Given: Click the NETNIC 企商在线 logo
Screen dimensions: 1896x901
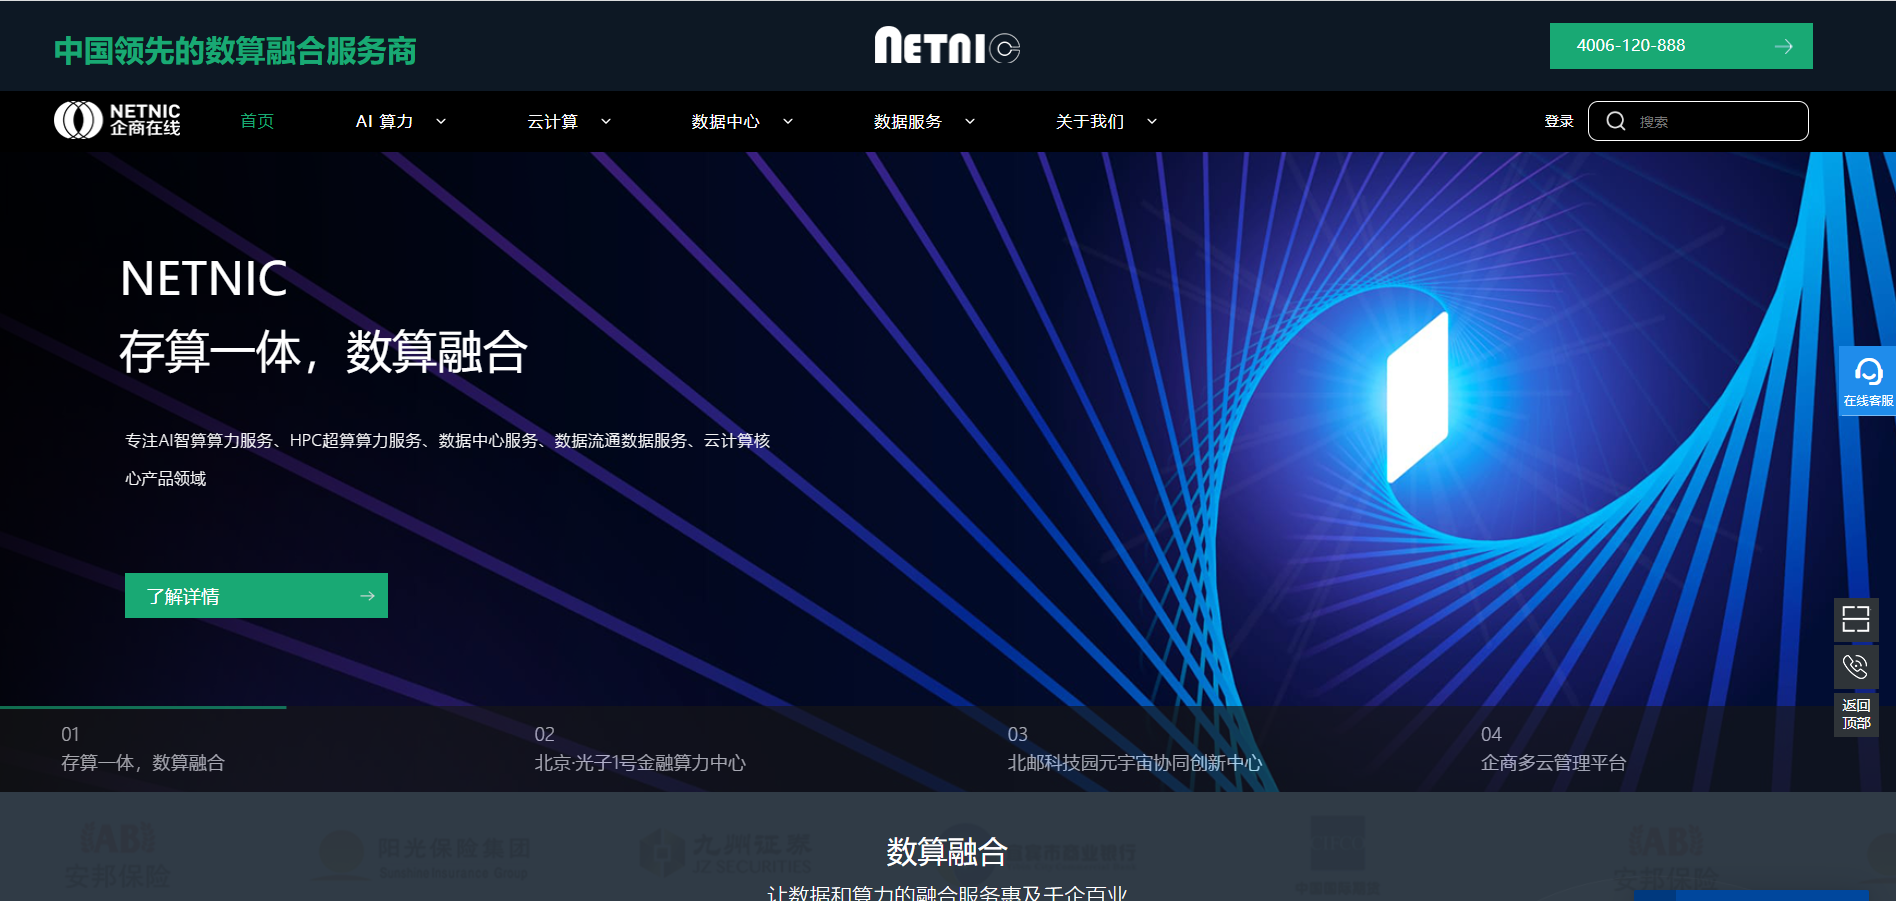Looking at the screenshot, I should (117, 120).
